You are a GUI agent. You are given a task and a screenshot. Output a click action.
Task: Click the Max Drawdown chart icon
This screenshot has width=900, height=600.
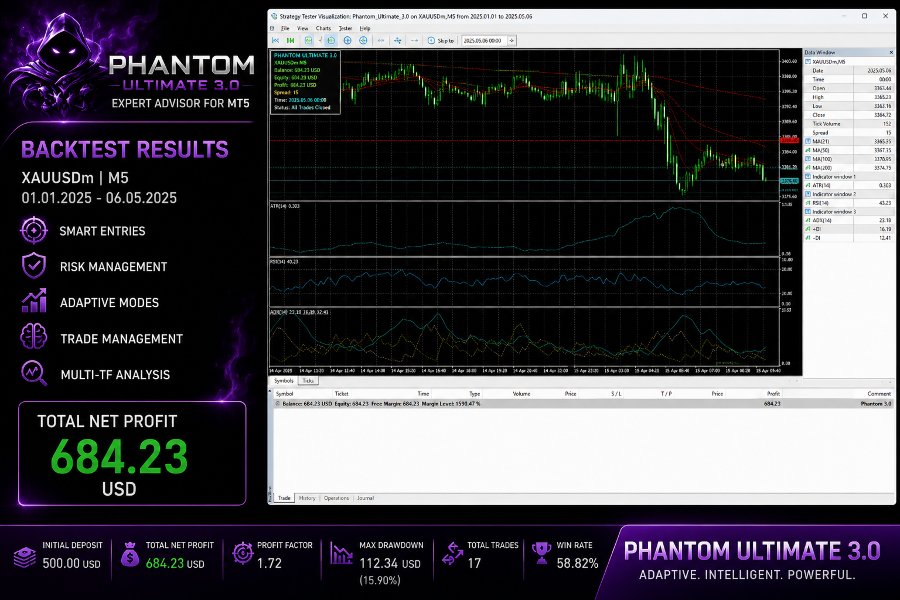[x=342, y=553]
